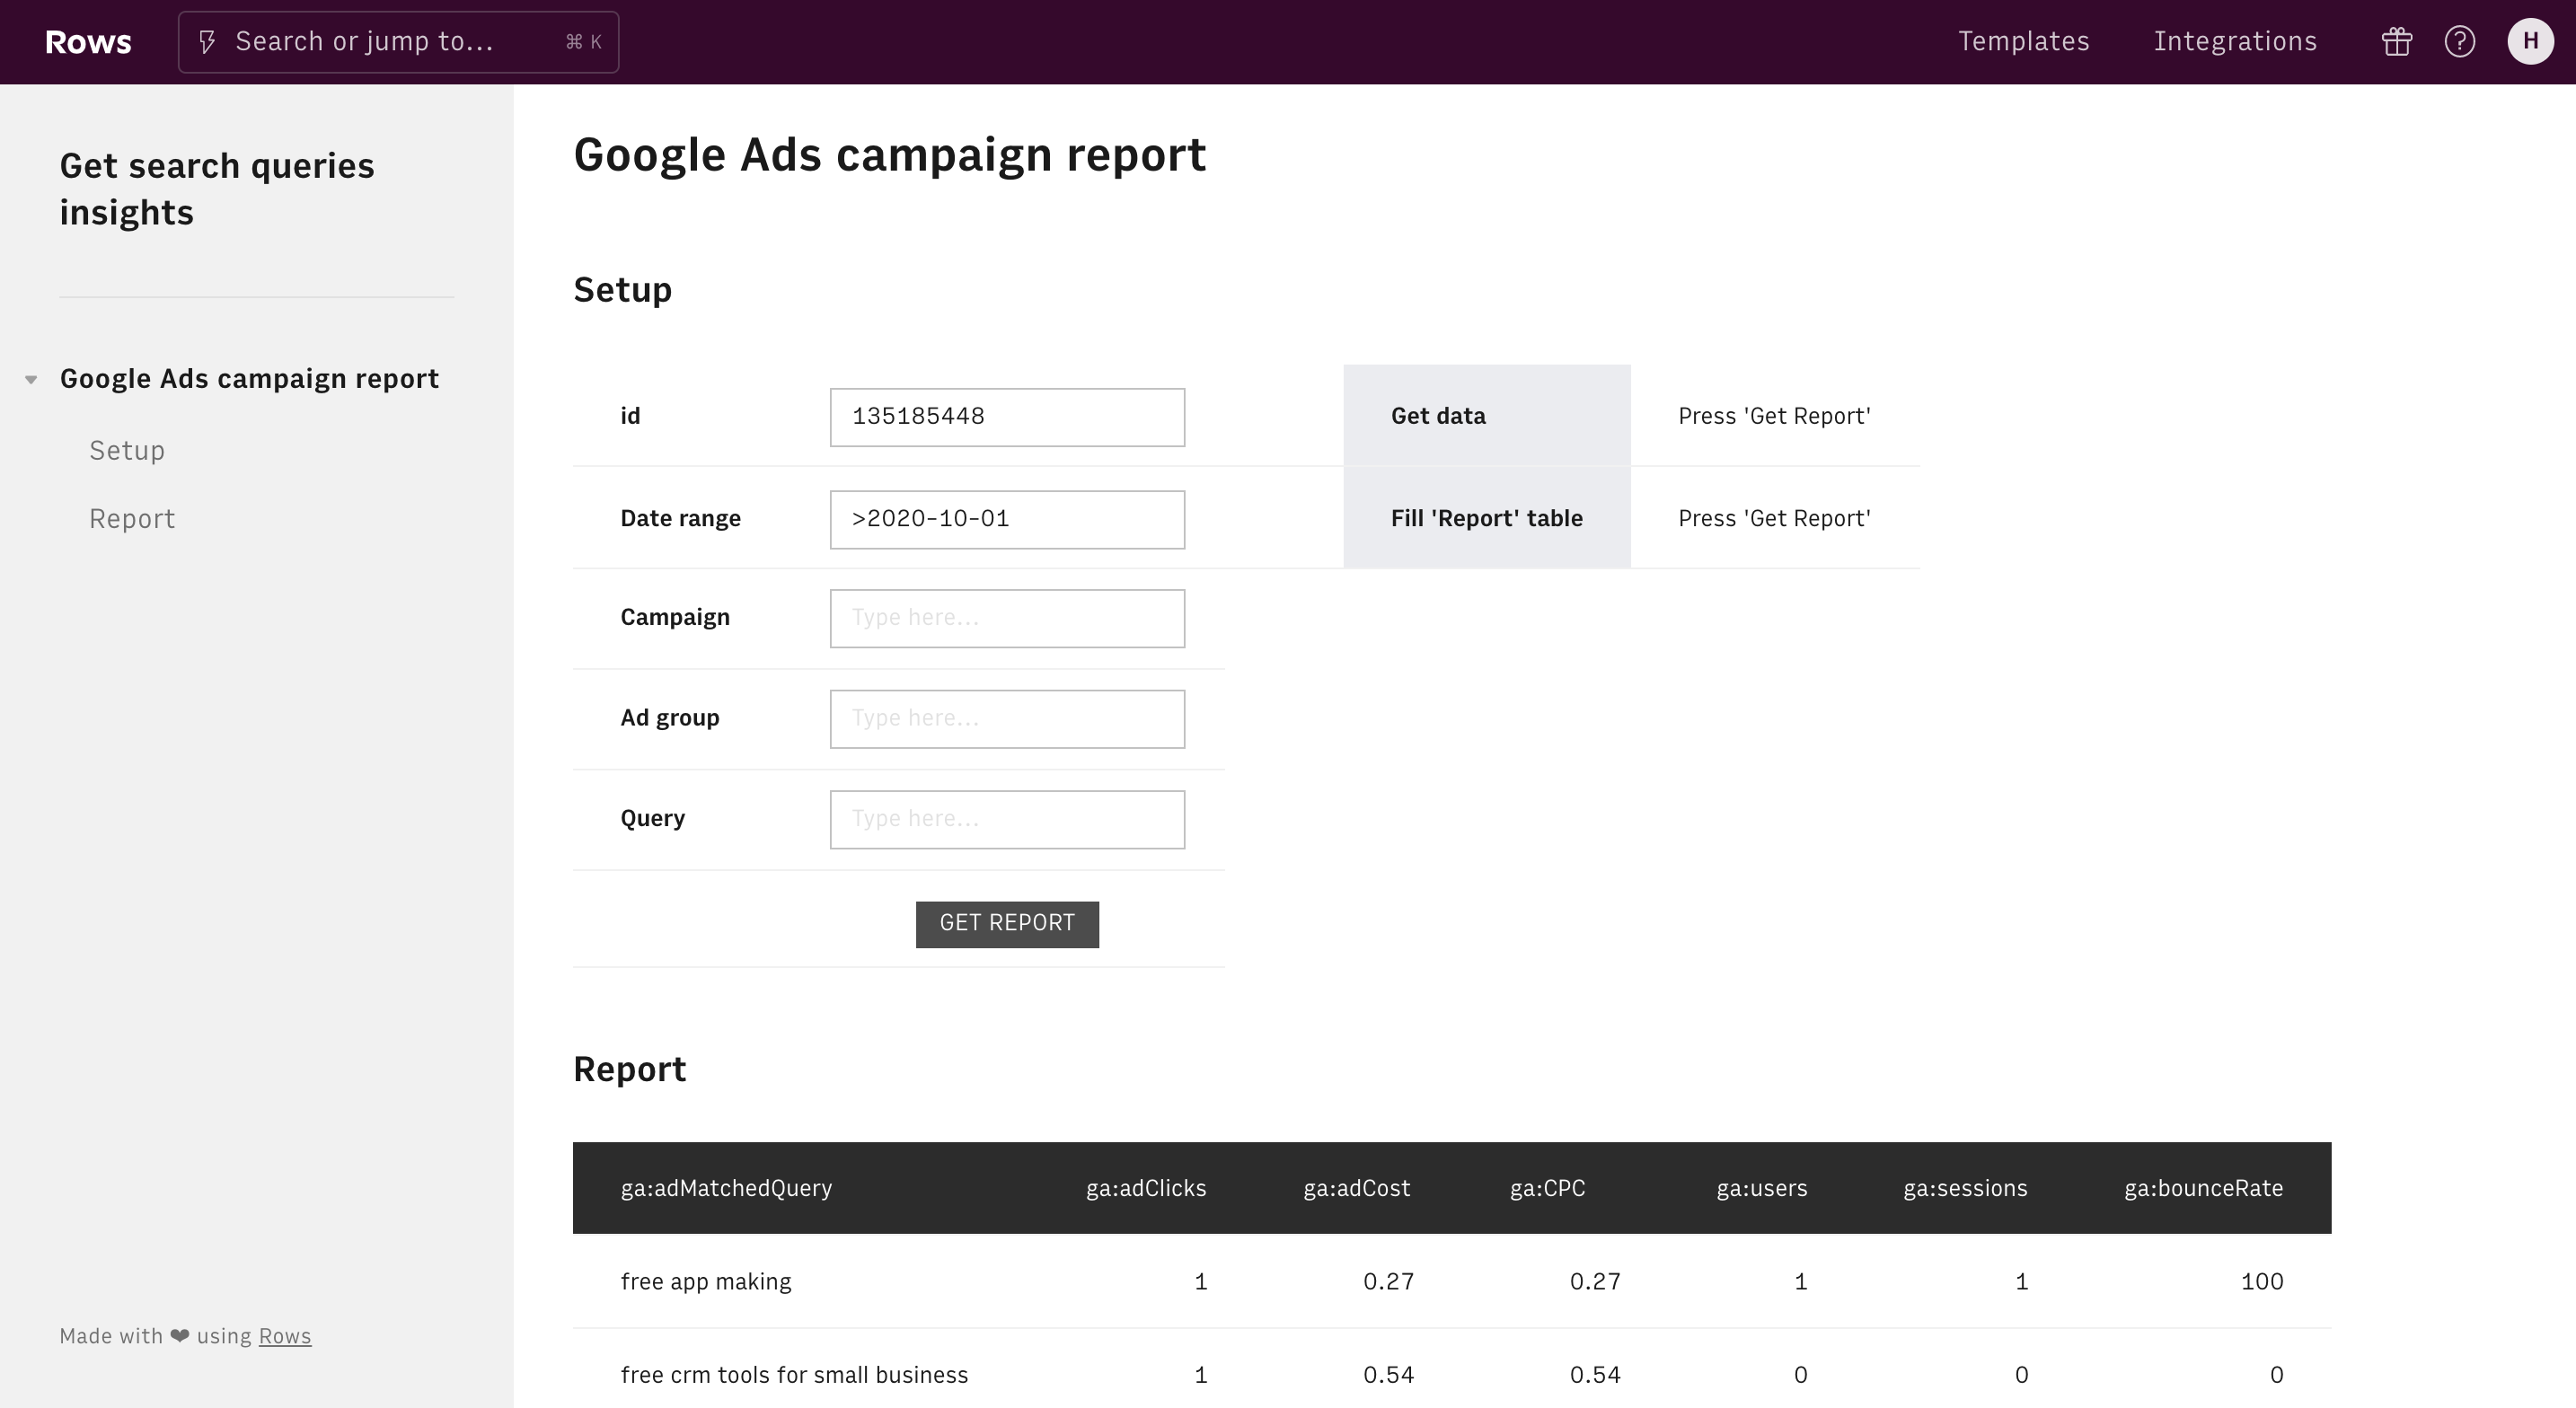Select the ga:CPC column header

pyautogui.click(x=1547, y=1188)
